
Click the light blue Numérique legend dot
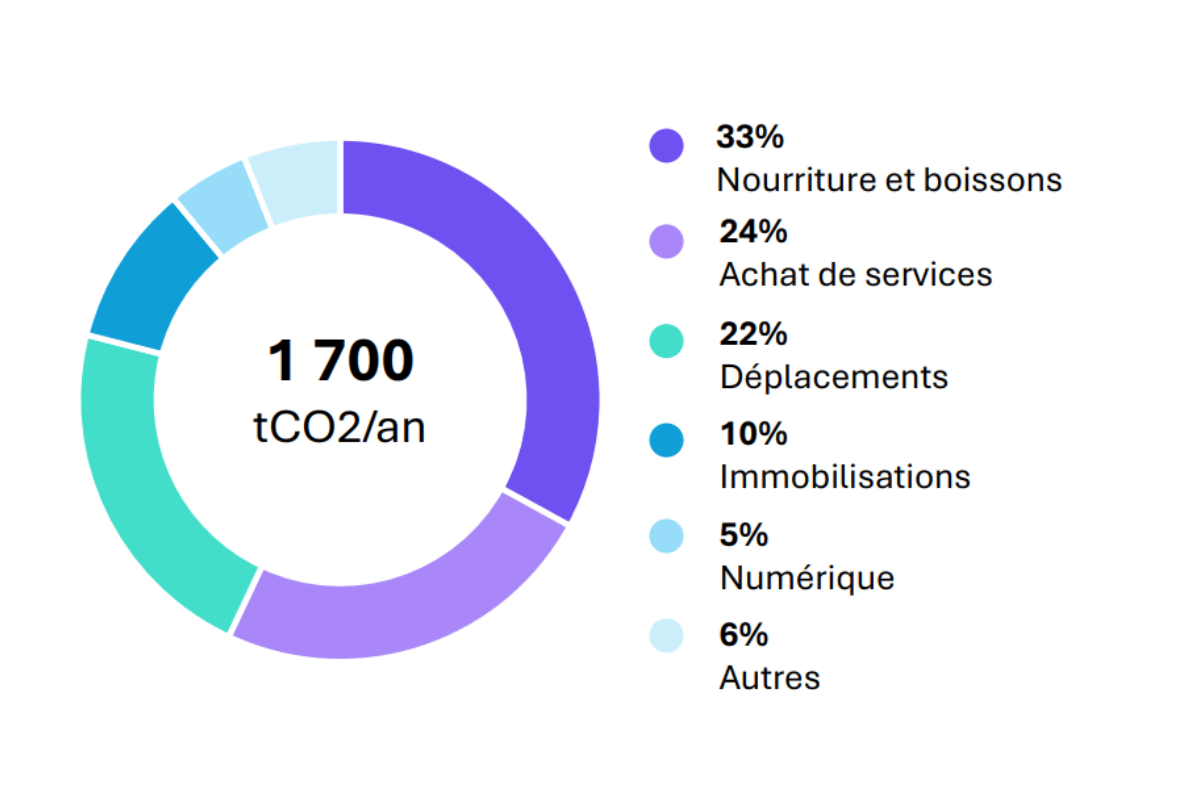(x=667, y=536)
